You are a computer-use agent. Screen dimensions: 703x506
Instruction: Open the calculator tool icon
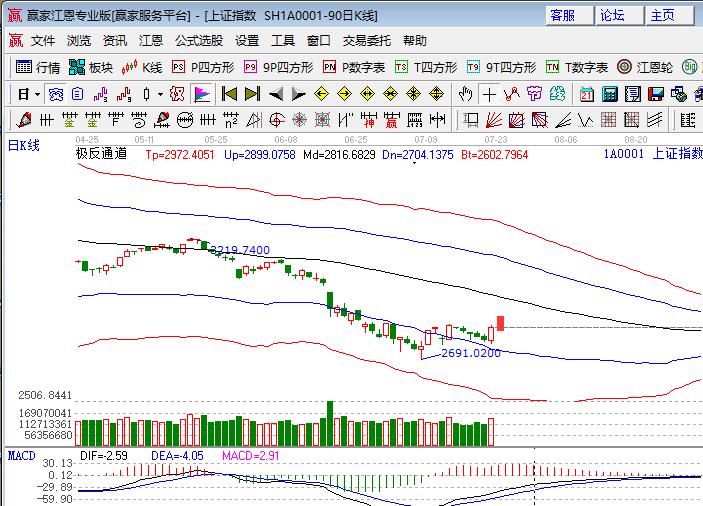[x=610, y=94]
